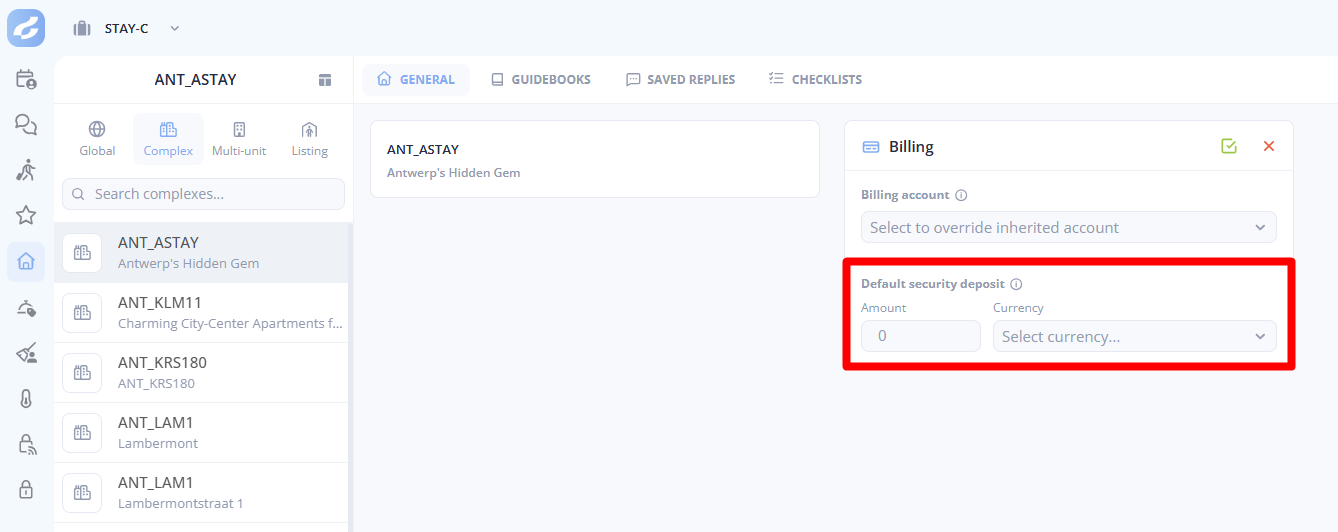This screenshot has height=532, width=1338.
Task: Switch to the Guidebooks tab
Action: point(540,79)
